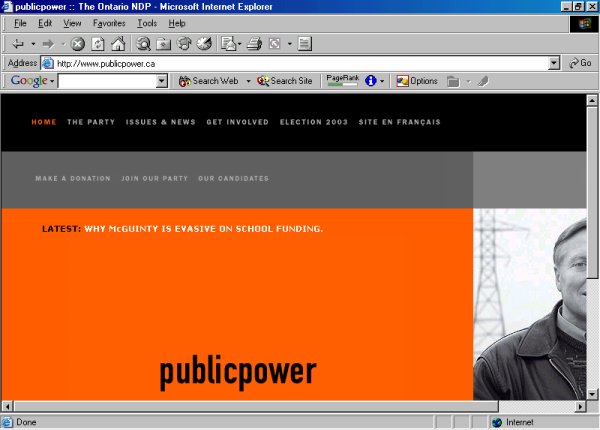The image size is (600, 430).
Task: Open the View menu
Action: point(72,23)
